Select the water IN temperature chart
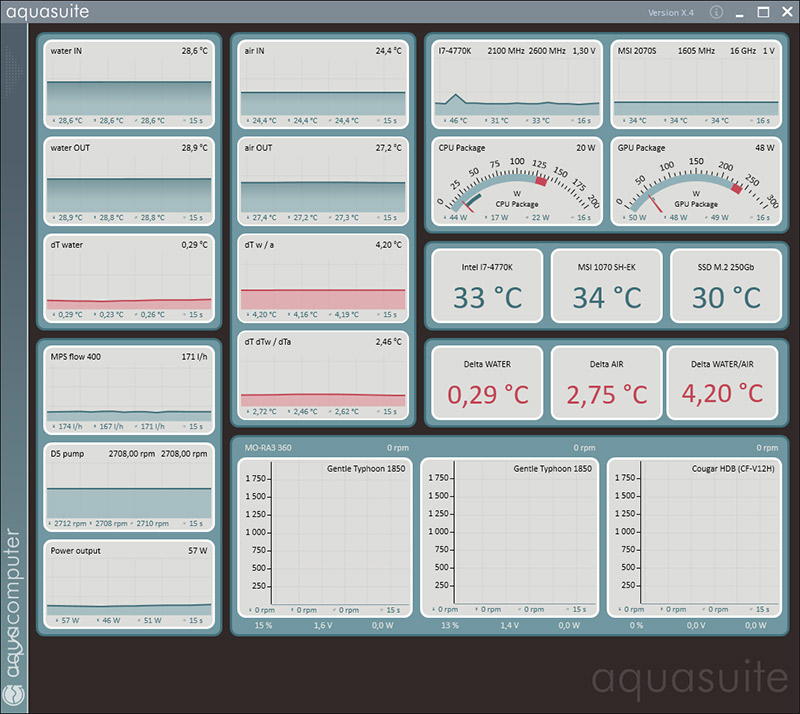The height and width of the screenshot is (714, 800). point(129,85)
